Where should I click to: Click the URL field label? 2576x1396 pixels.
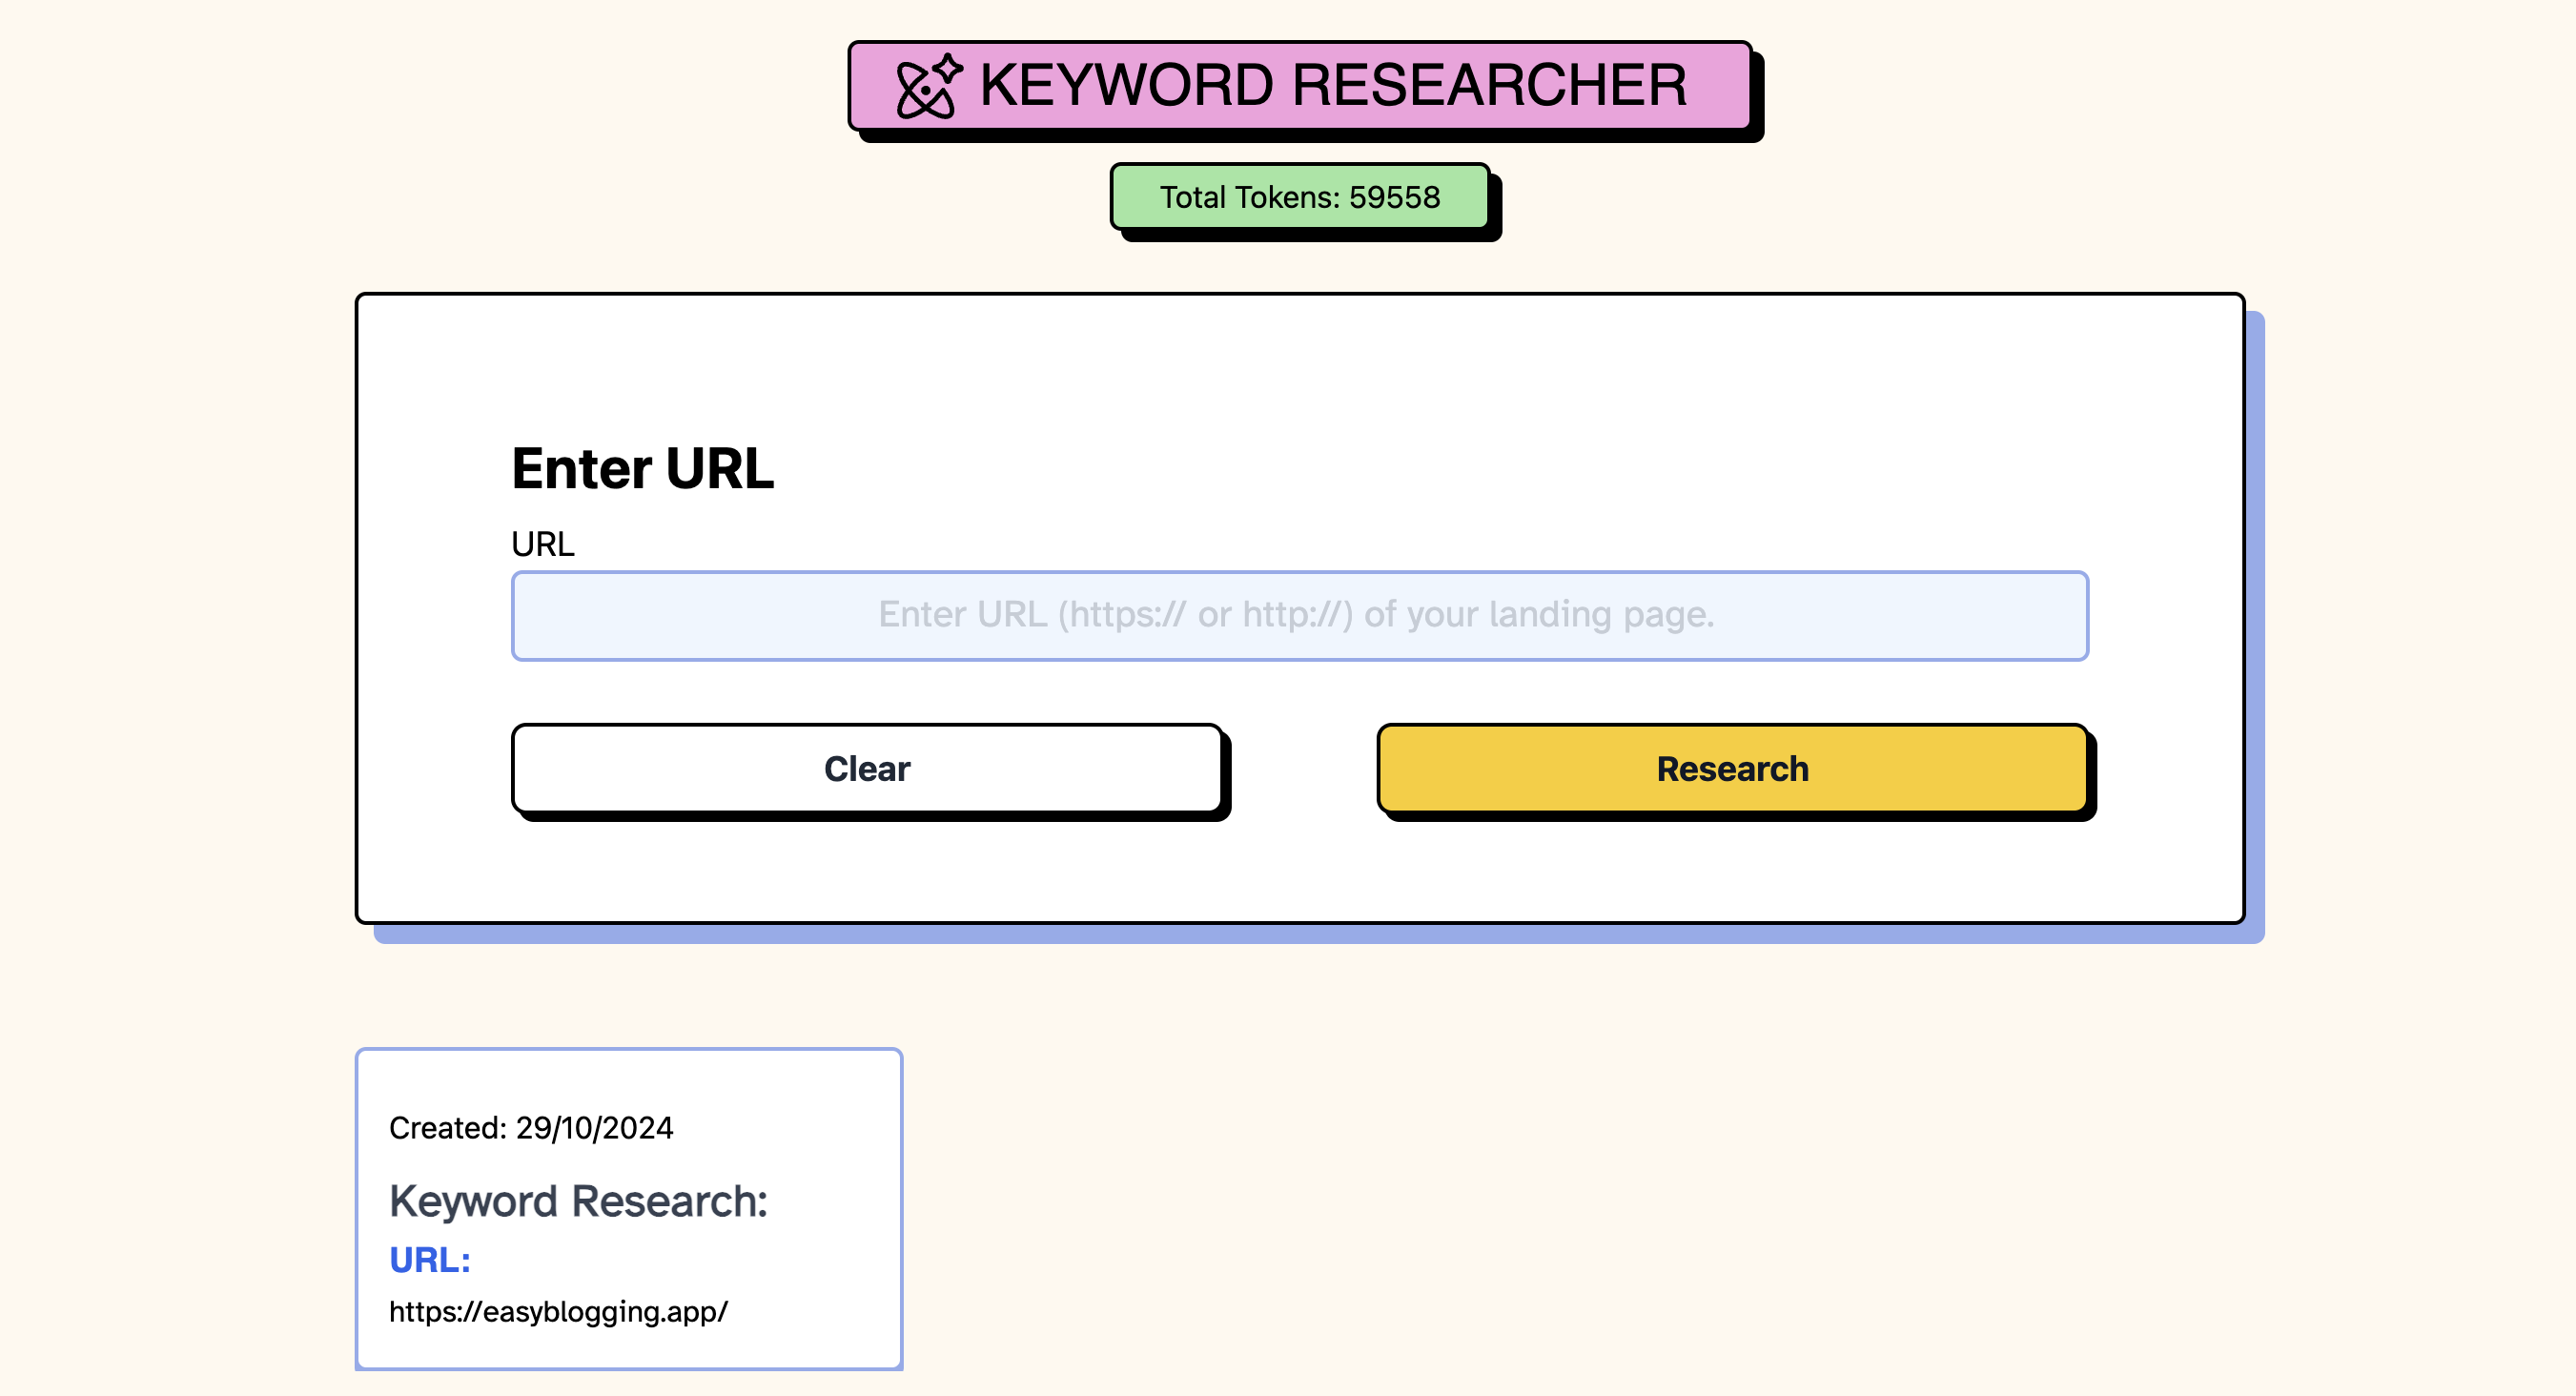click(542, 543)
